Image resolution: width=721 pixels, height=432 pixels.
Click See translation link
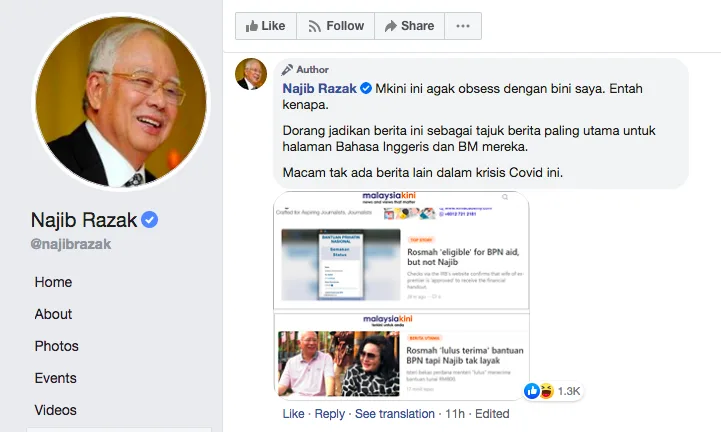395,414
